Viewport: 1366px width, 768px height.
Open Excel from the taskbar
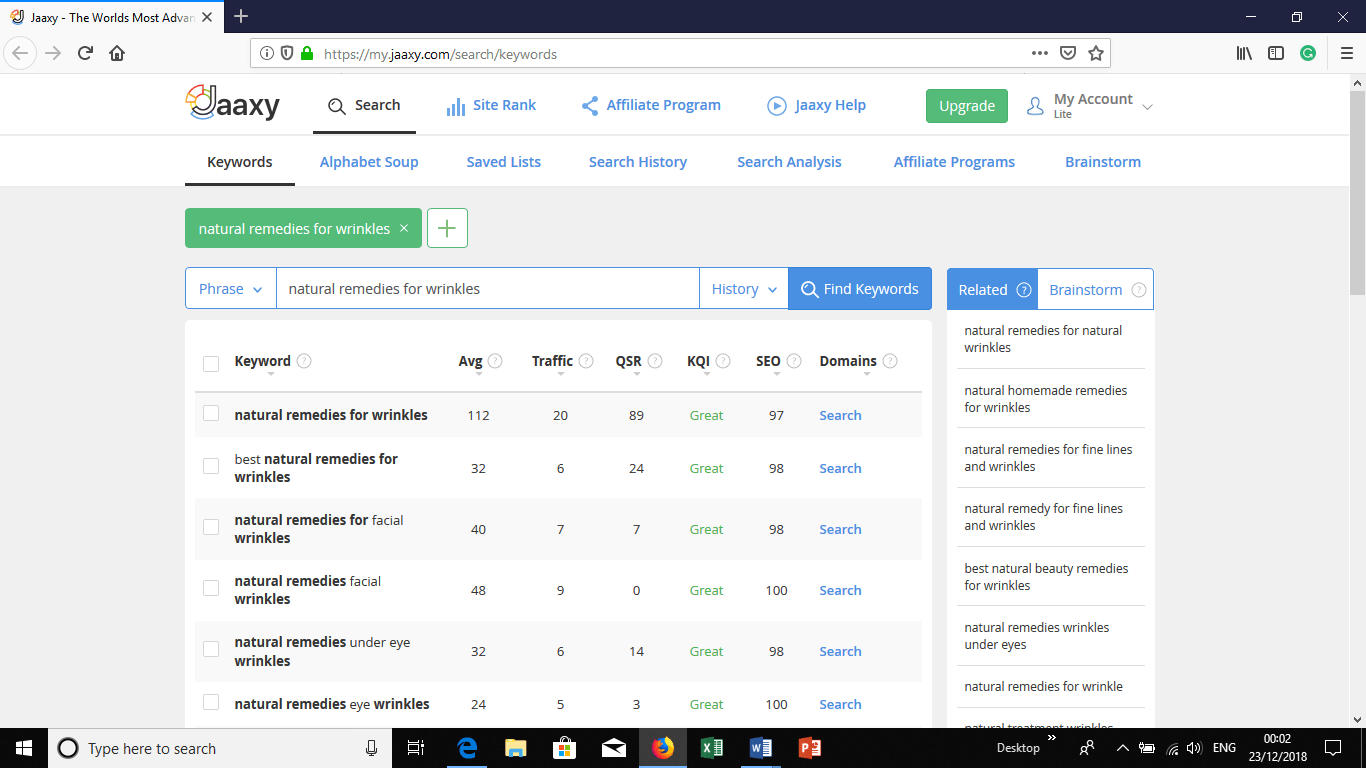pos(712,748)
